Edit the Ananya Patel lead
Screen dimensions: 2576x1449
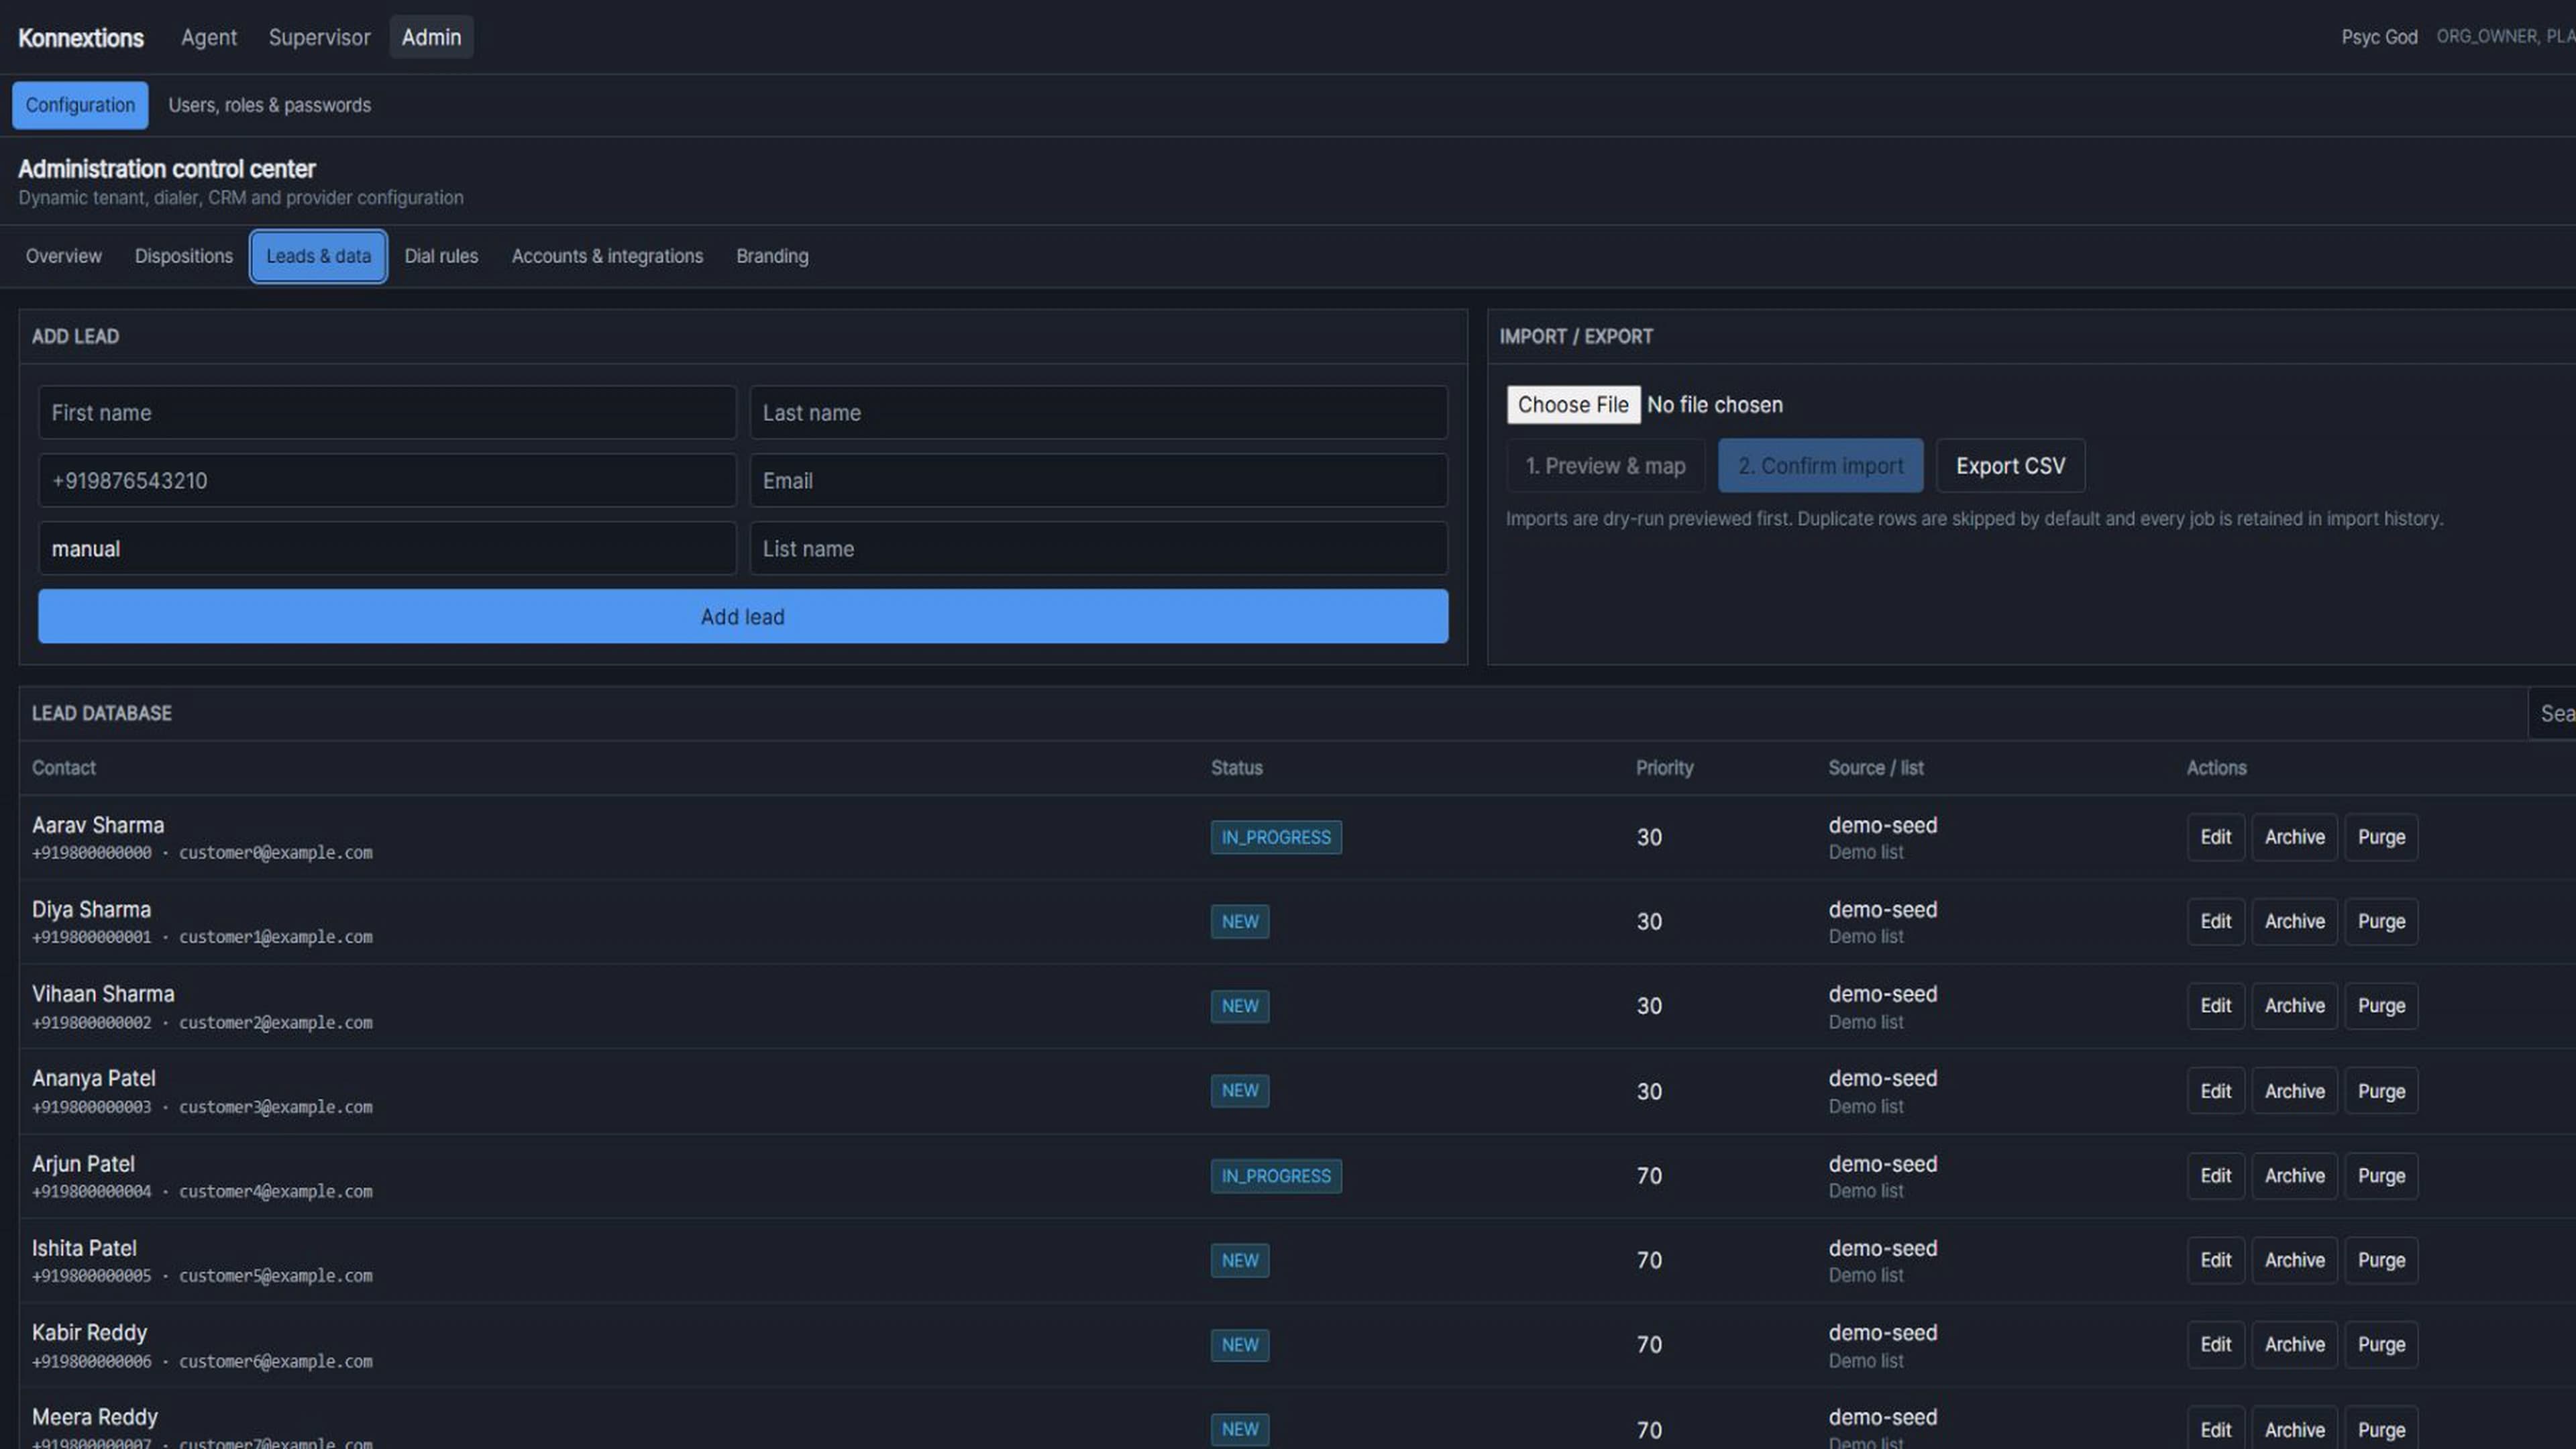(x=2215, y=1091)
